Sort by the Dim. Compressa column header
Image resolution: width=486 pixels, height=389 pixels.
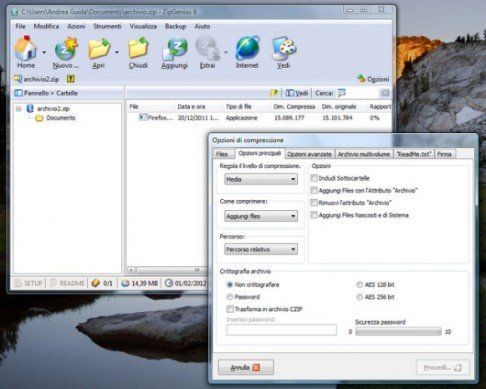coord(294,107)
